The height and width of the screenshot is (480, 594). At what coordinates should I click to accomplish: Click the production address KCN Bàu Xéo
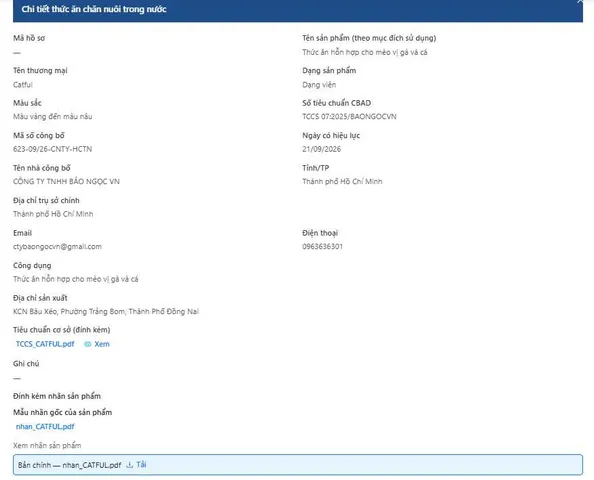point(106,311)
